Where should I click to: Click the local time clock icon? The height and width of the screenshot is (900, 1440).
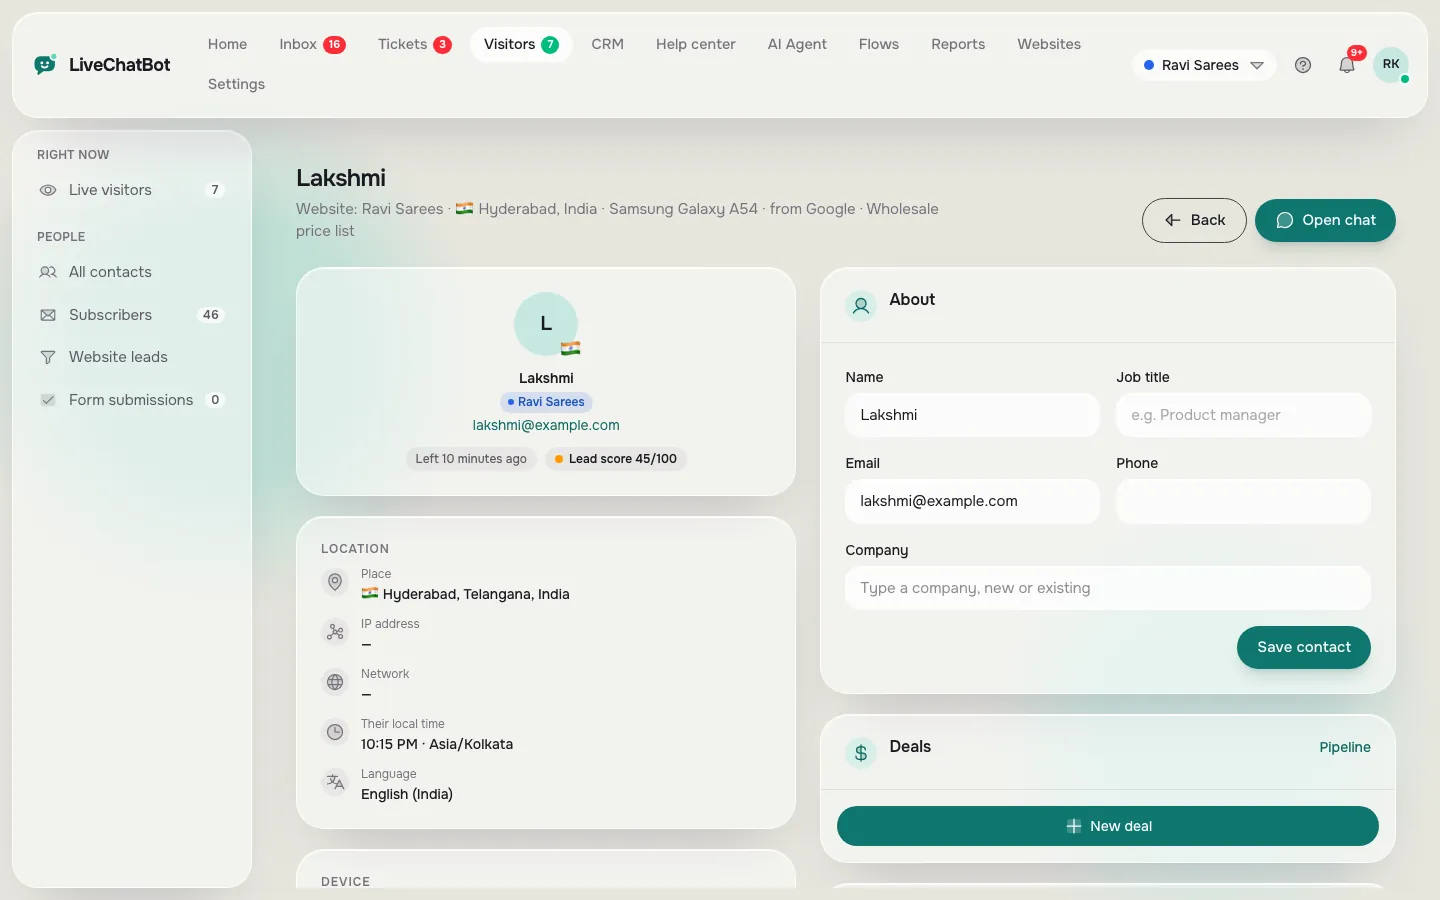pos(335,732)
